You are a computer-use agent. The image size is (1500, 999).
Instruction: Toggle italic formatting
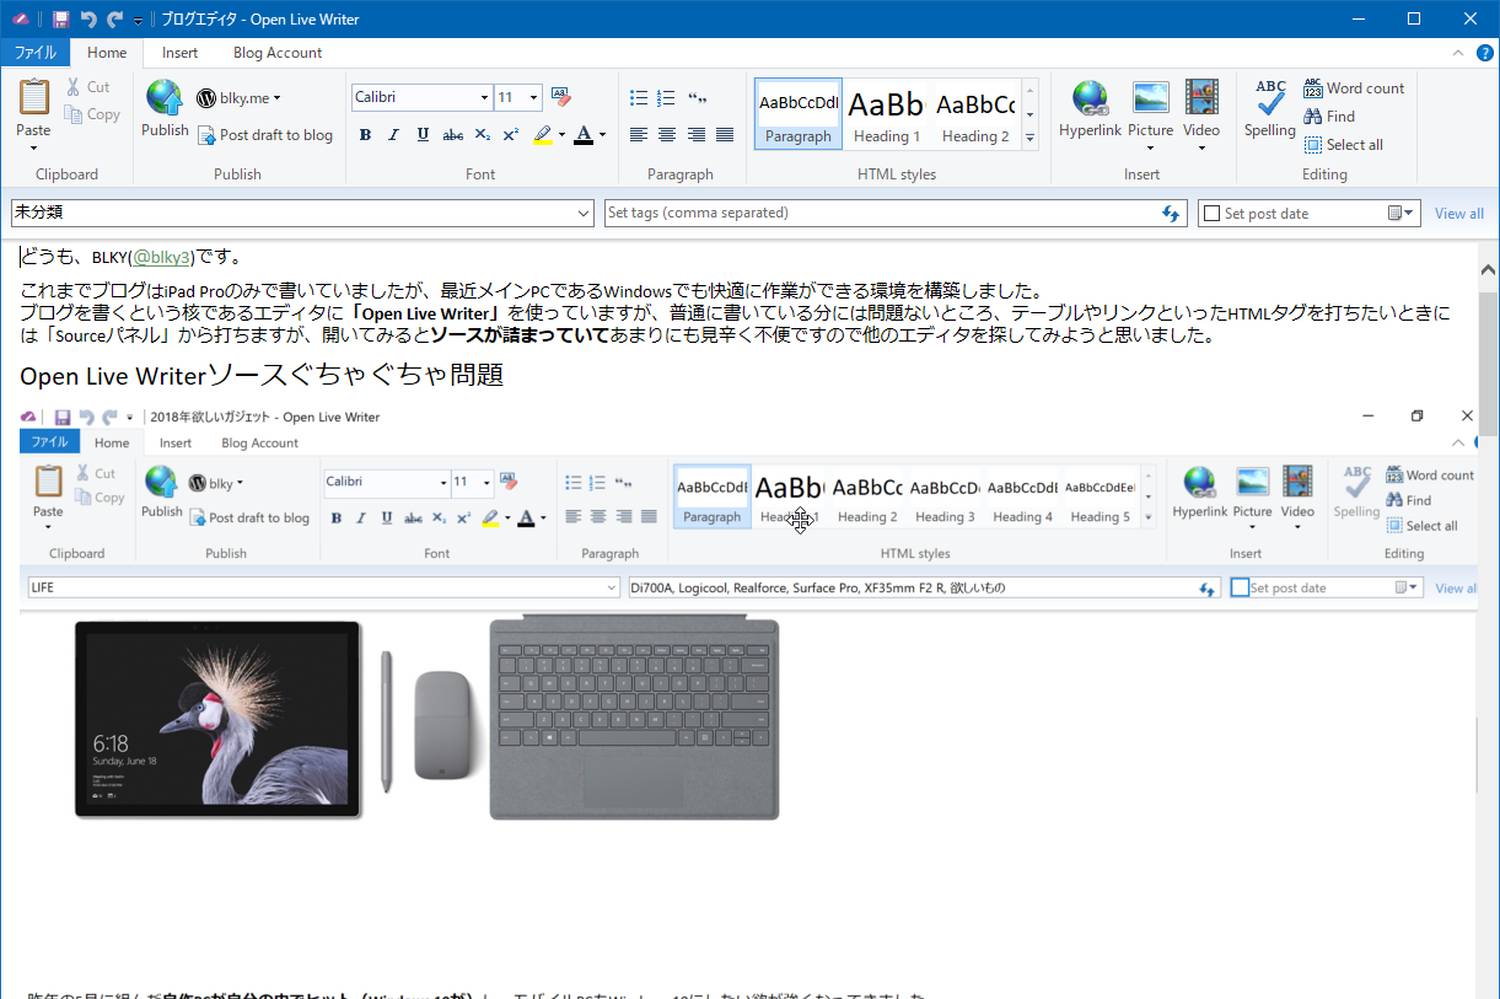(x=393, y=134)
